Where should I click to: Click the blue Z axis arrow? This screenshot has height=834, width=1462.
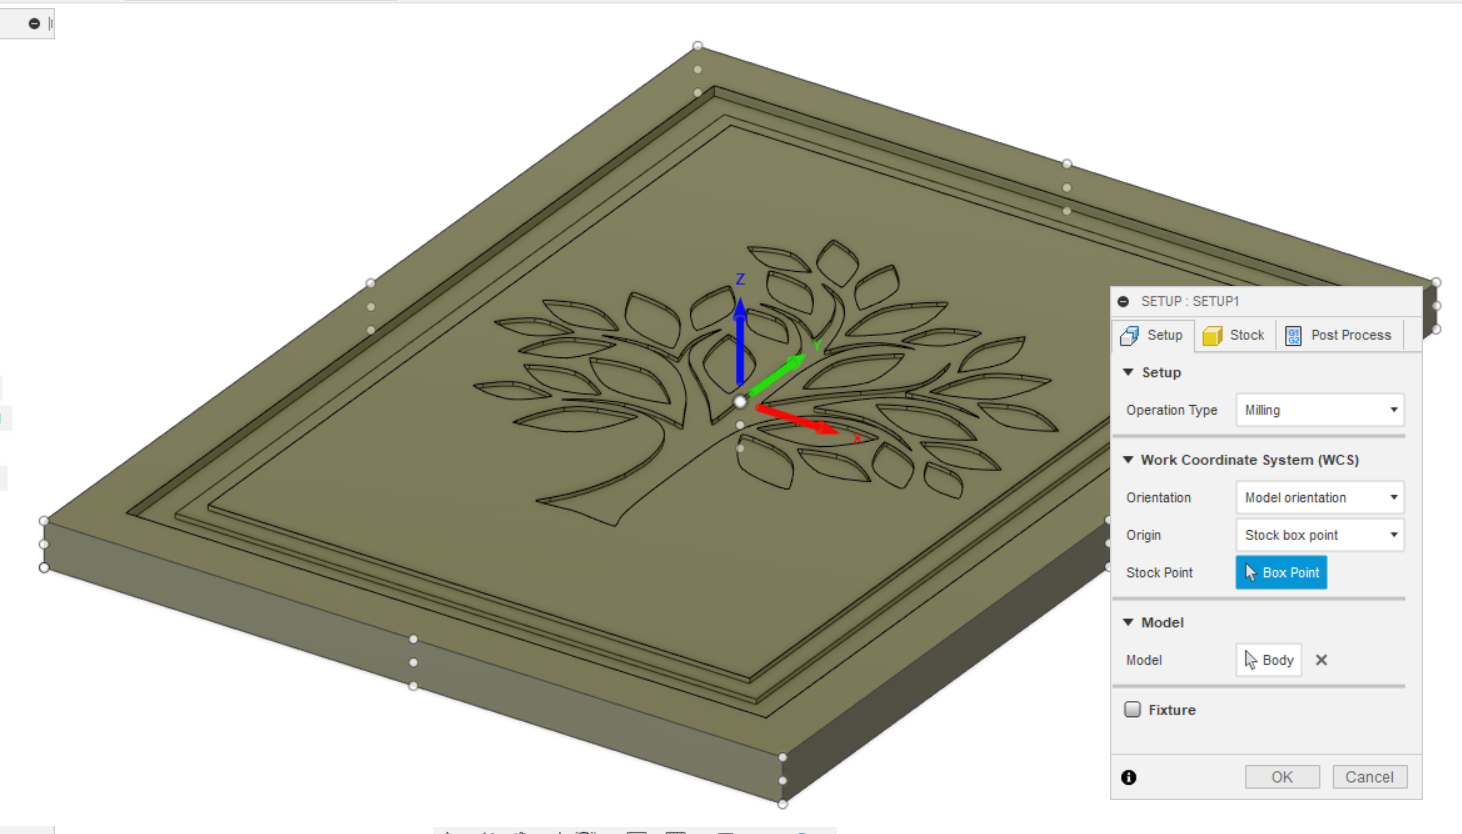[x=740, y=330]
